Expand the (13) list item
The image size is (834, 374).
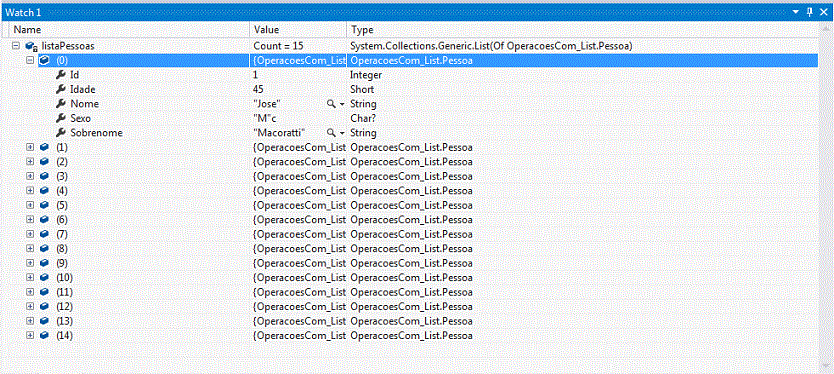[30, 321]
